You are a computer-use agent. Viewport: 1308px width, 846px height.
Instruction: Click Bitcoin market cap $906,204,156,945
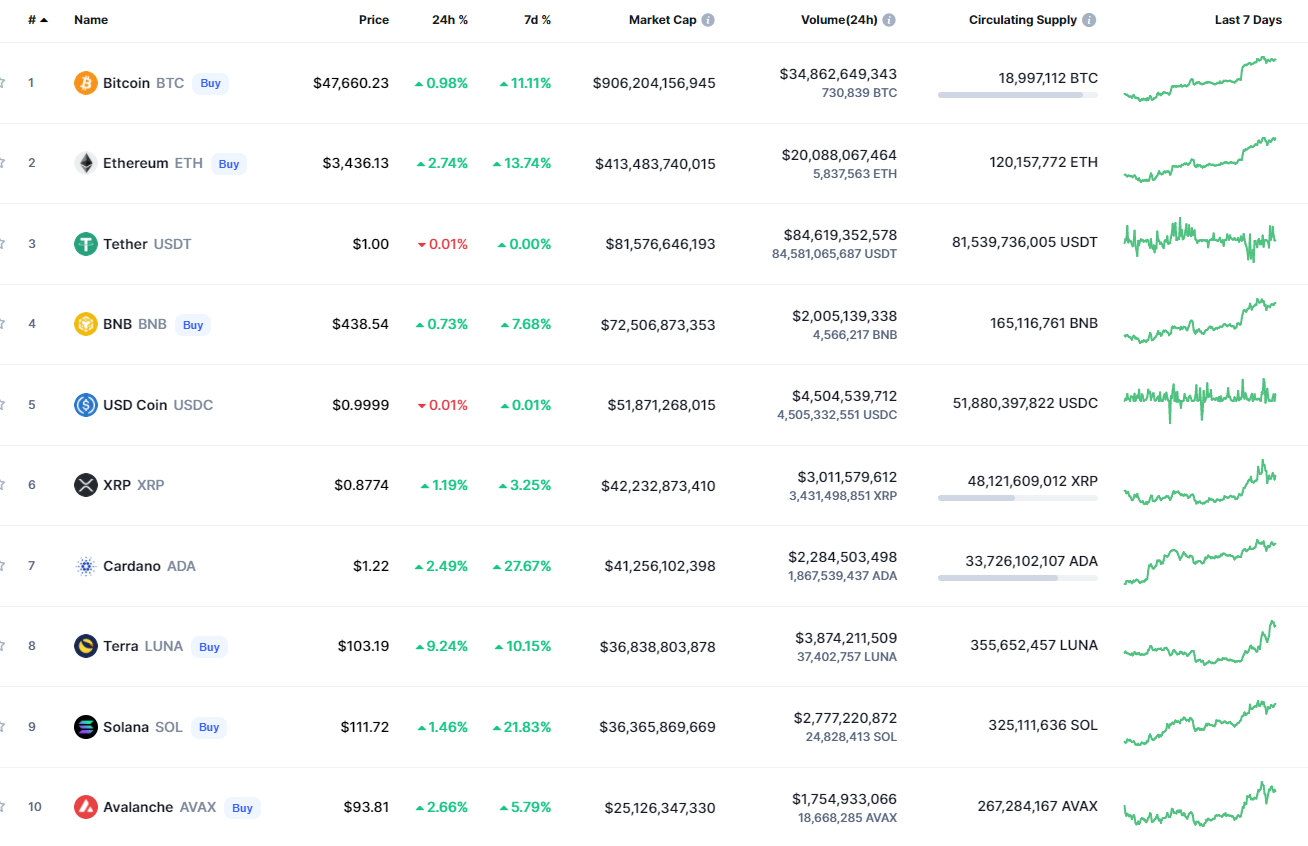[654, 83]
